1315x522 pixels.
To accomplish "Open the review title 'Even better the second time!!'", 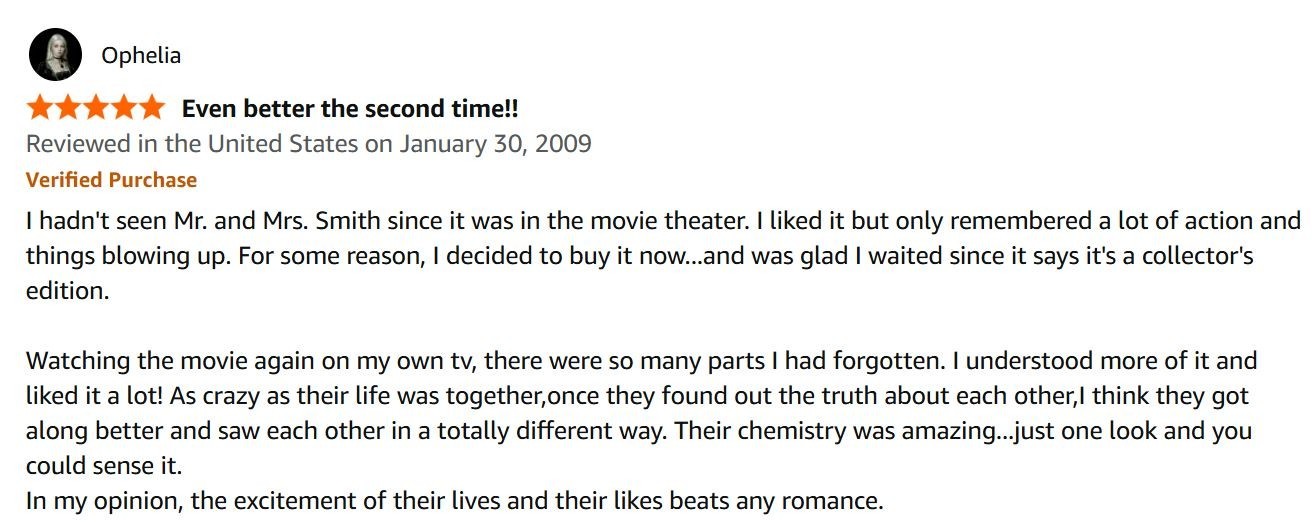I will pos(350,108).
